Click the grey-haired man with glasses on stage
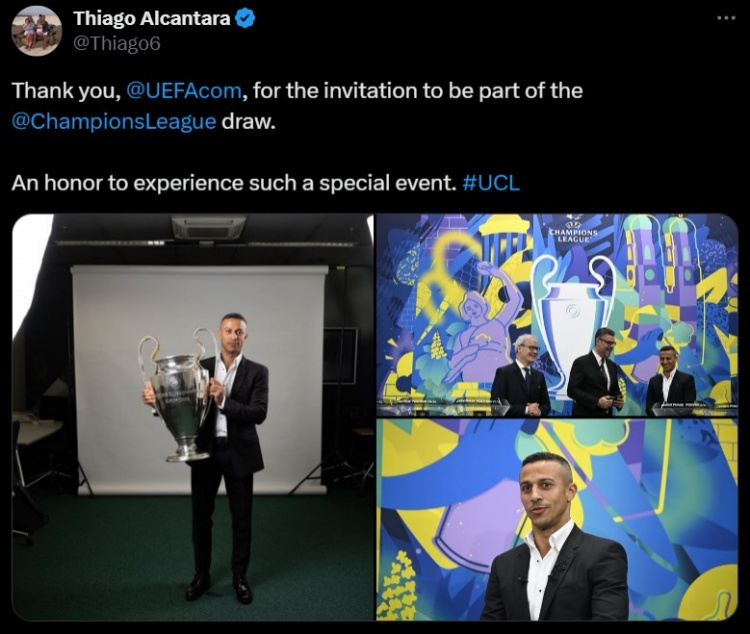 pyautogui.click(x=521, y=375)
